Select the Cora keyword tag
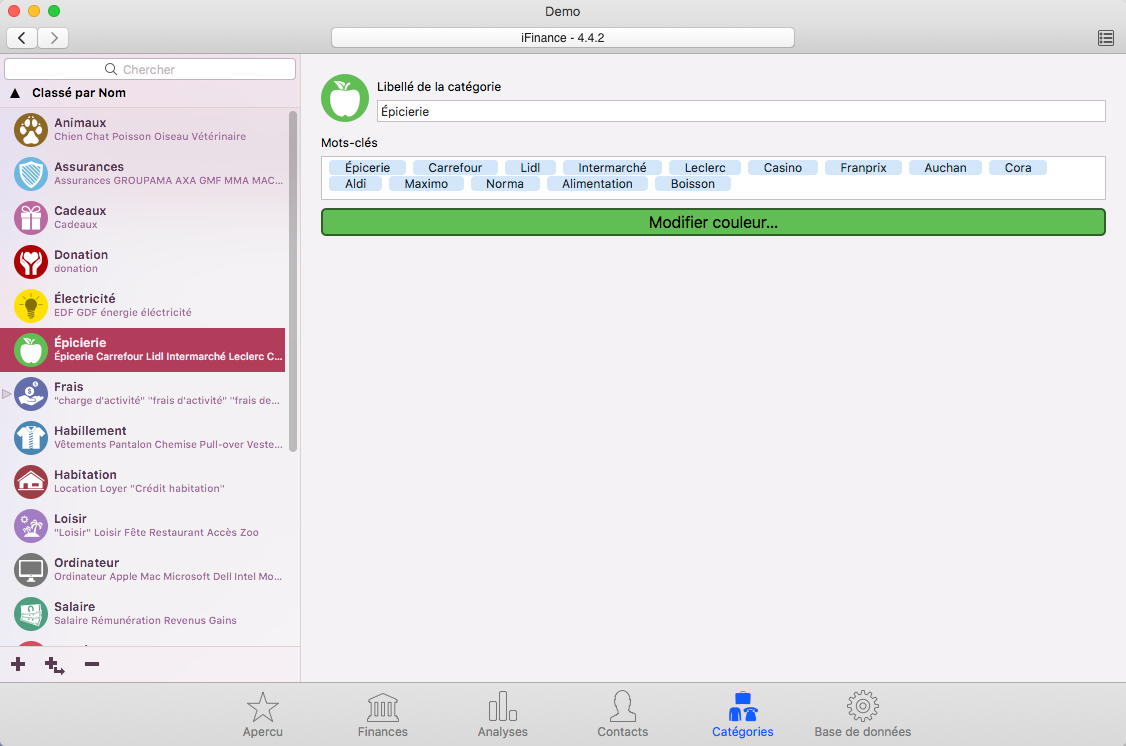The width and height of the screenshot is (1126, 746). point(1018,167)
